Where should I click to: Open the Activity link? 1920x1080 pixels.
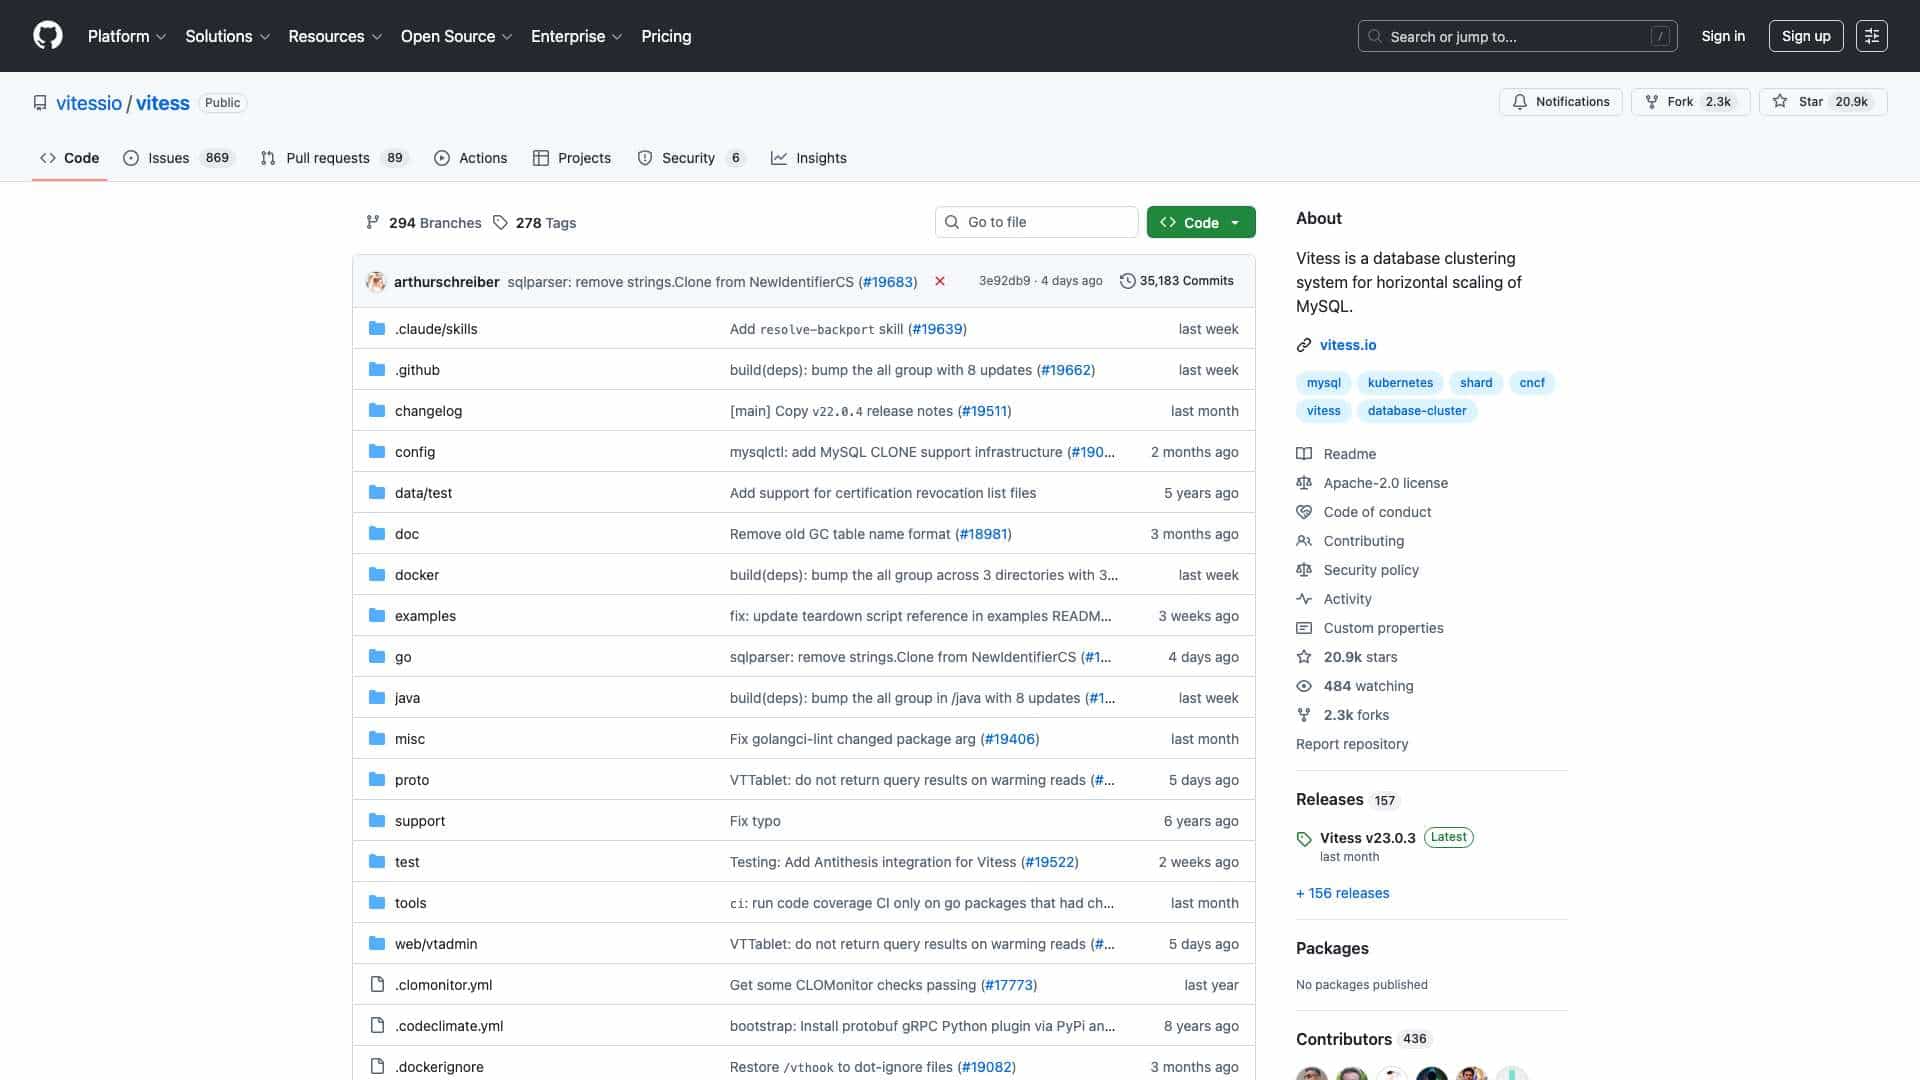pyautogui.click(x=1347, y=599)
